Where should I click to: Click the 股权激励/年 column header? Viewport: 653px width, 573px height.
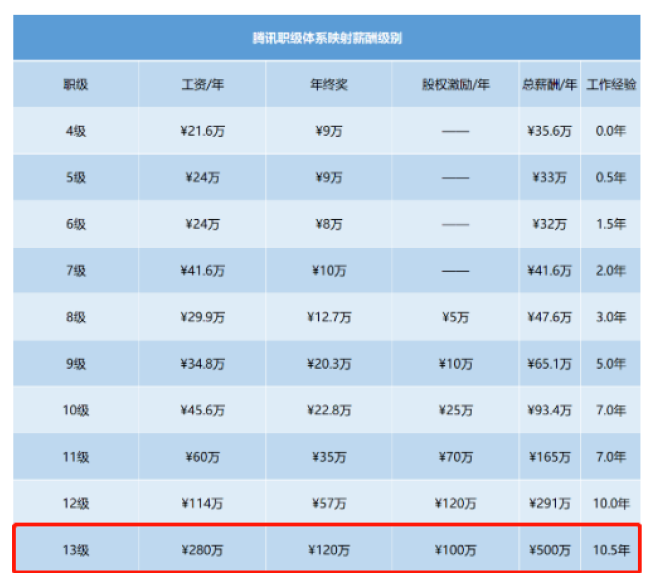coord(455,85)
